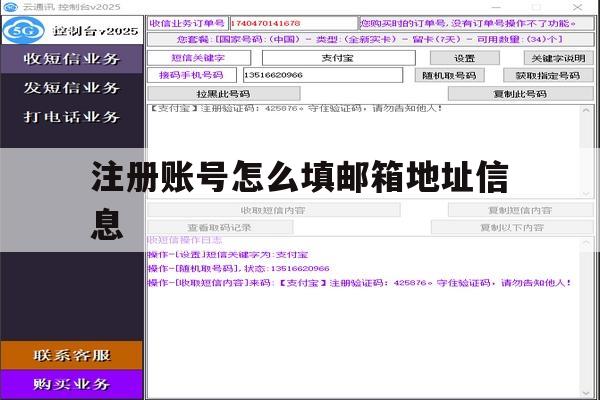Screen dimensions: 600x400
Task: Click 拉黑此号码 button
Action: click(x=223, y=94)
